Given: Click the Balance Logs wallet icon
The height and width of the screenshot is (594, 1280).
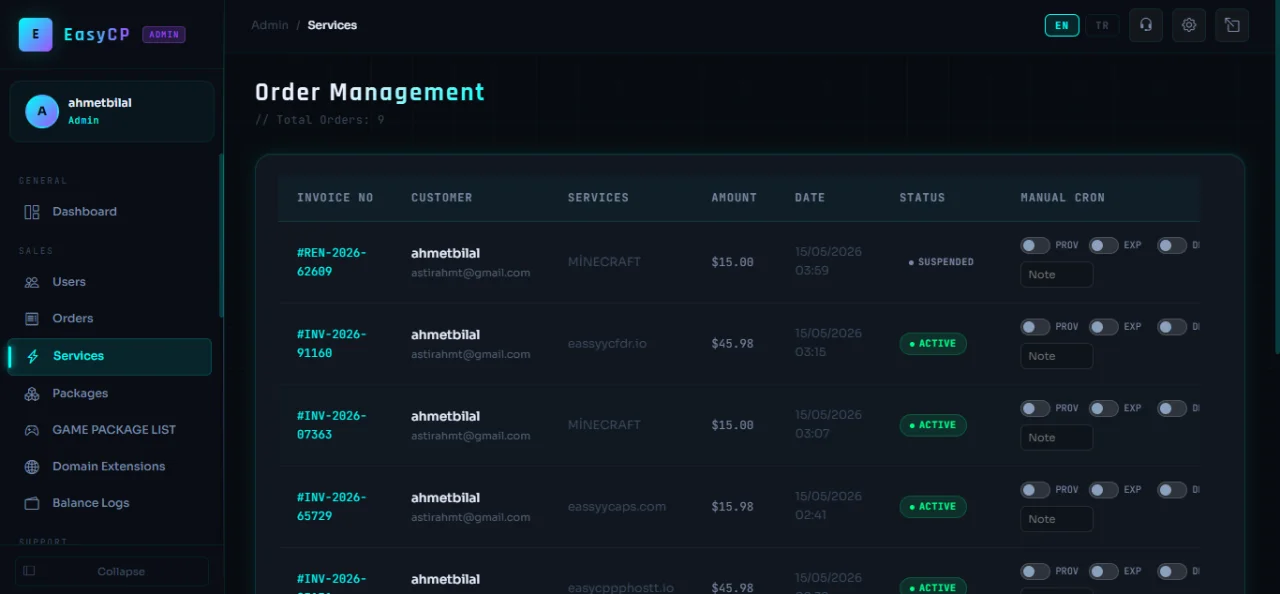Looking at the screenshot, I should point(32,503).
